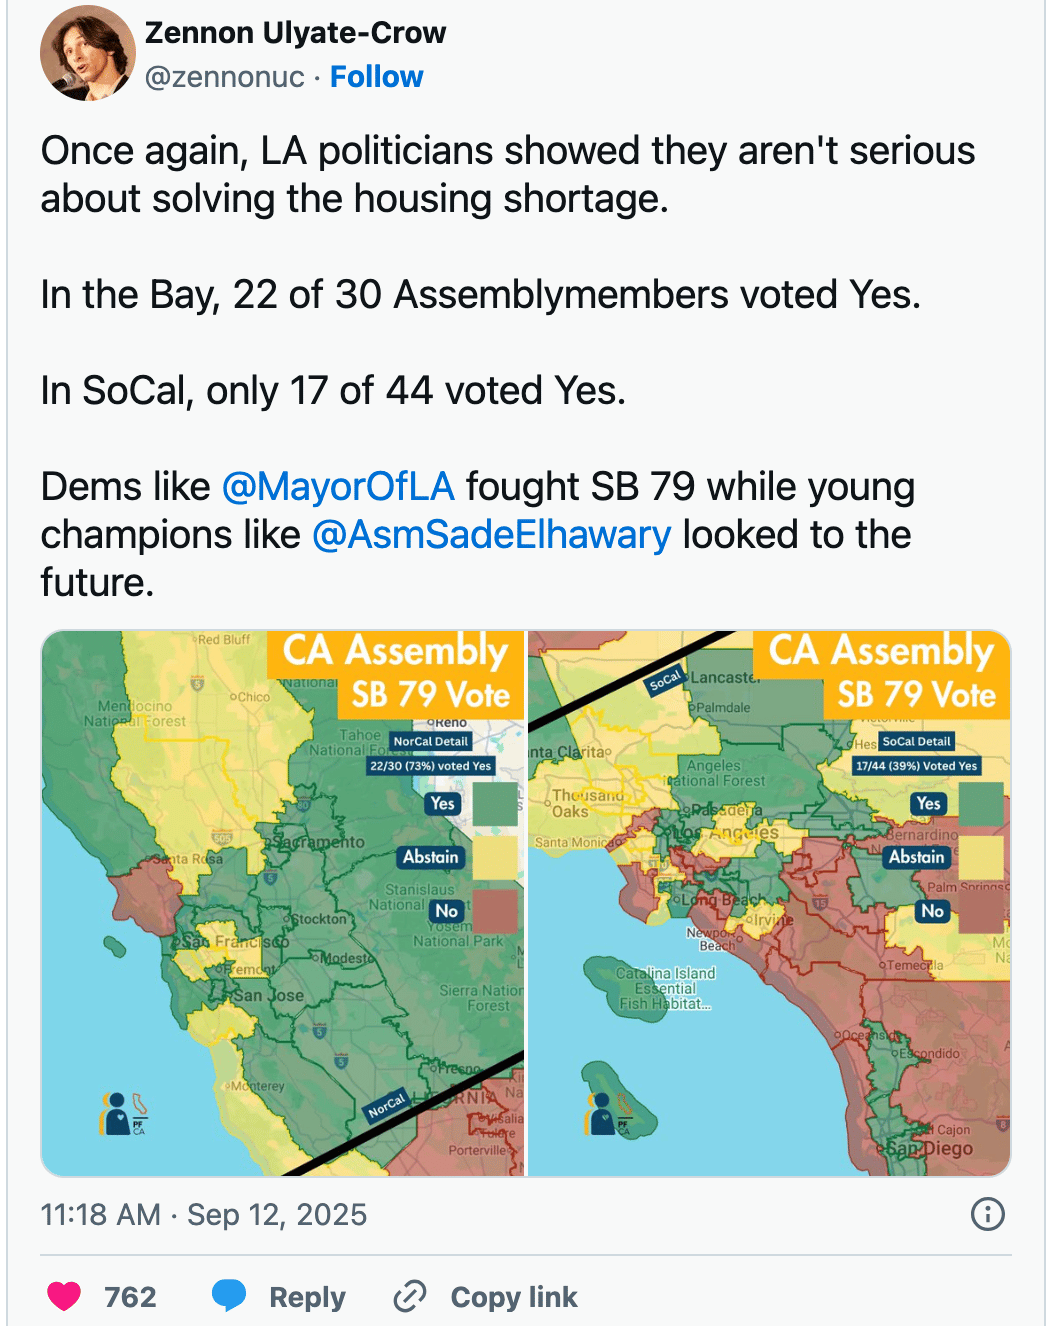Open the @AsmSadeElhawary mention link

tap(492, 535)
